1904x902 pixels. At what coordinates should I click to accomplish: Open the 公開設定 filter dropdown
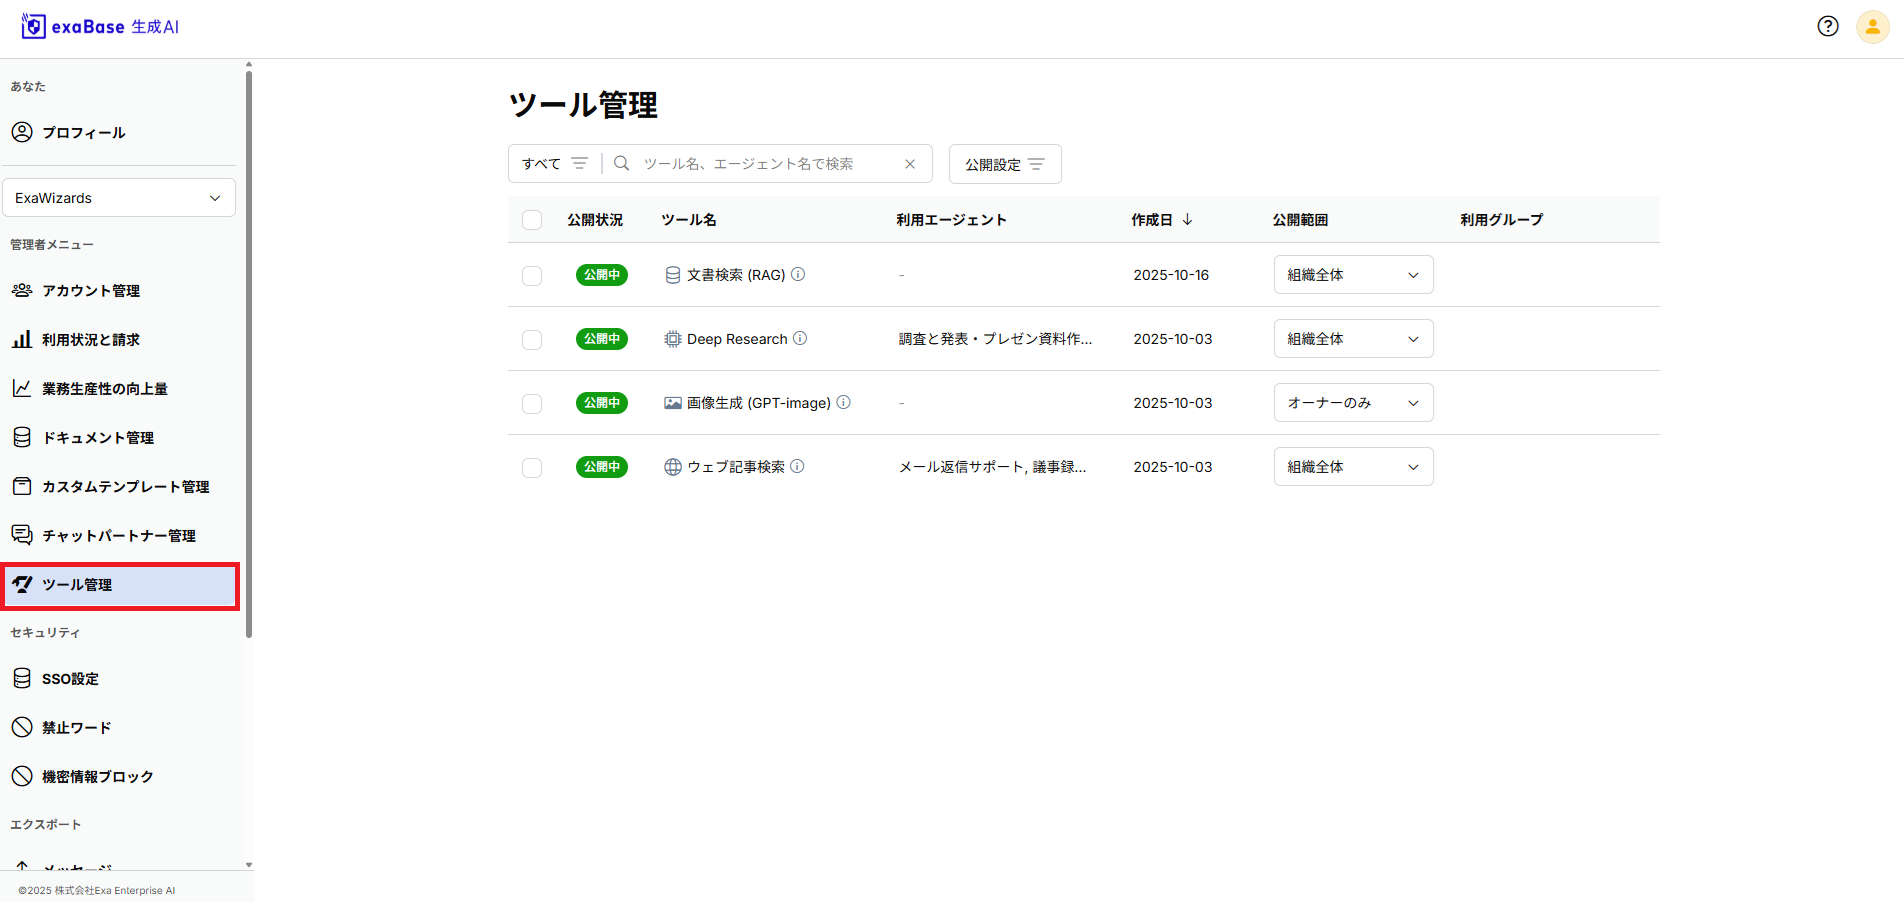(x=1005, y=164)
